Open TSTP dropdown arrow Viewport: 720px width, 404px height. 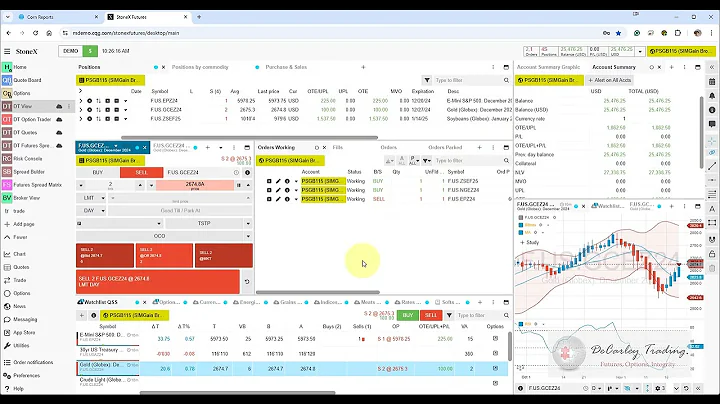click(x=248, y=224)
